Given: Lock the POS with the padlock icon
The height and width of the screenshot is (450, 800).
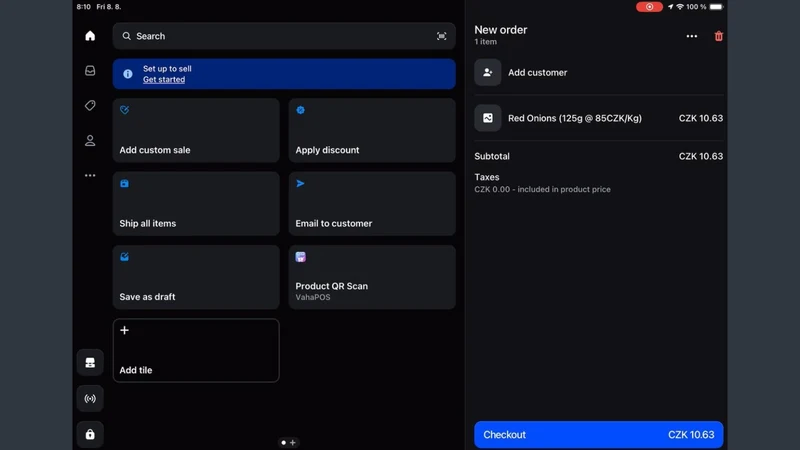Looking at the screenshot, I should click(x=90, y=434).
